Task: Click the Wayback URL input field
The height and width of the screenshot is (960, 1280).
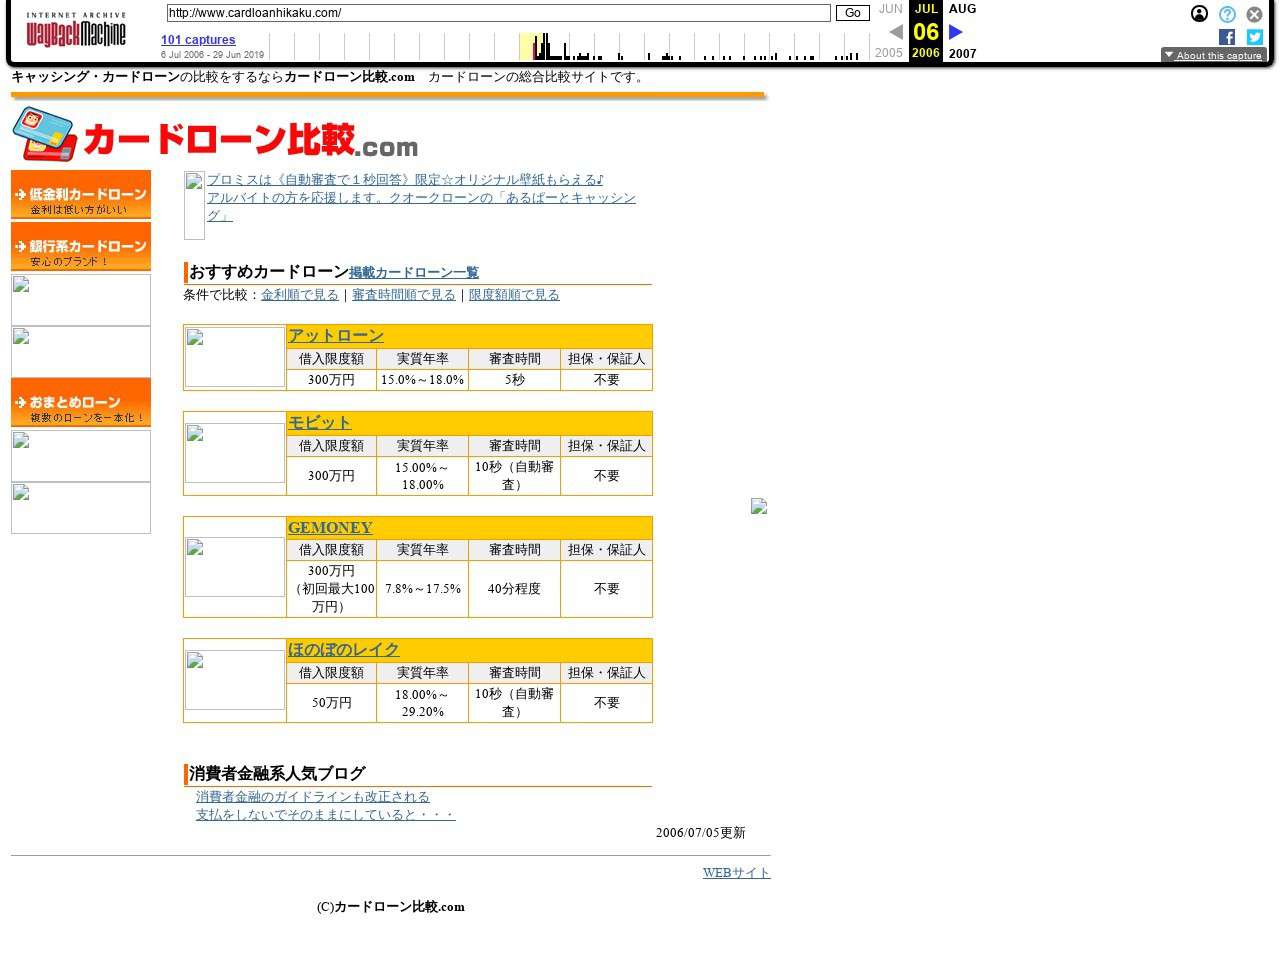Action: [498, 13]
